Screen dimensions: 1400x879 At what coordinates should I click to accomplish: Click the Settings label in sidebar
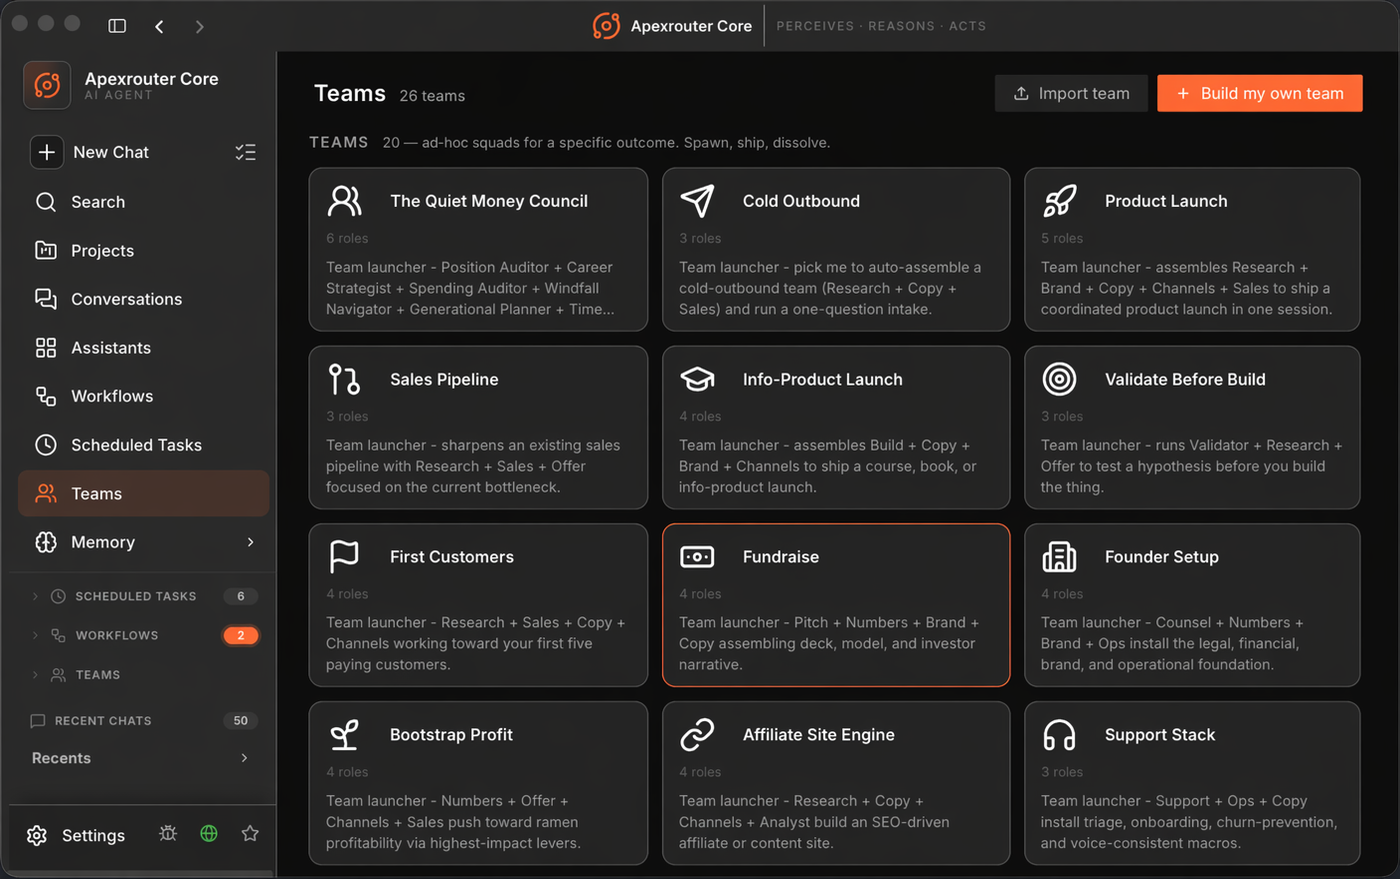click(x=93, y=835)
